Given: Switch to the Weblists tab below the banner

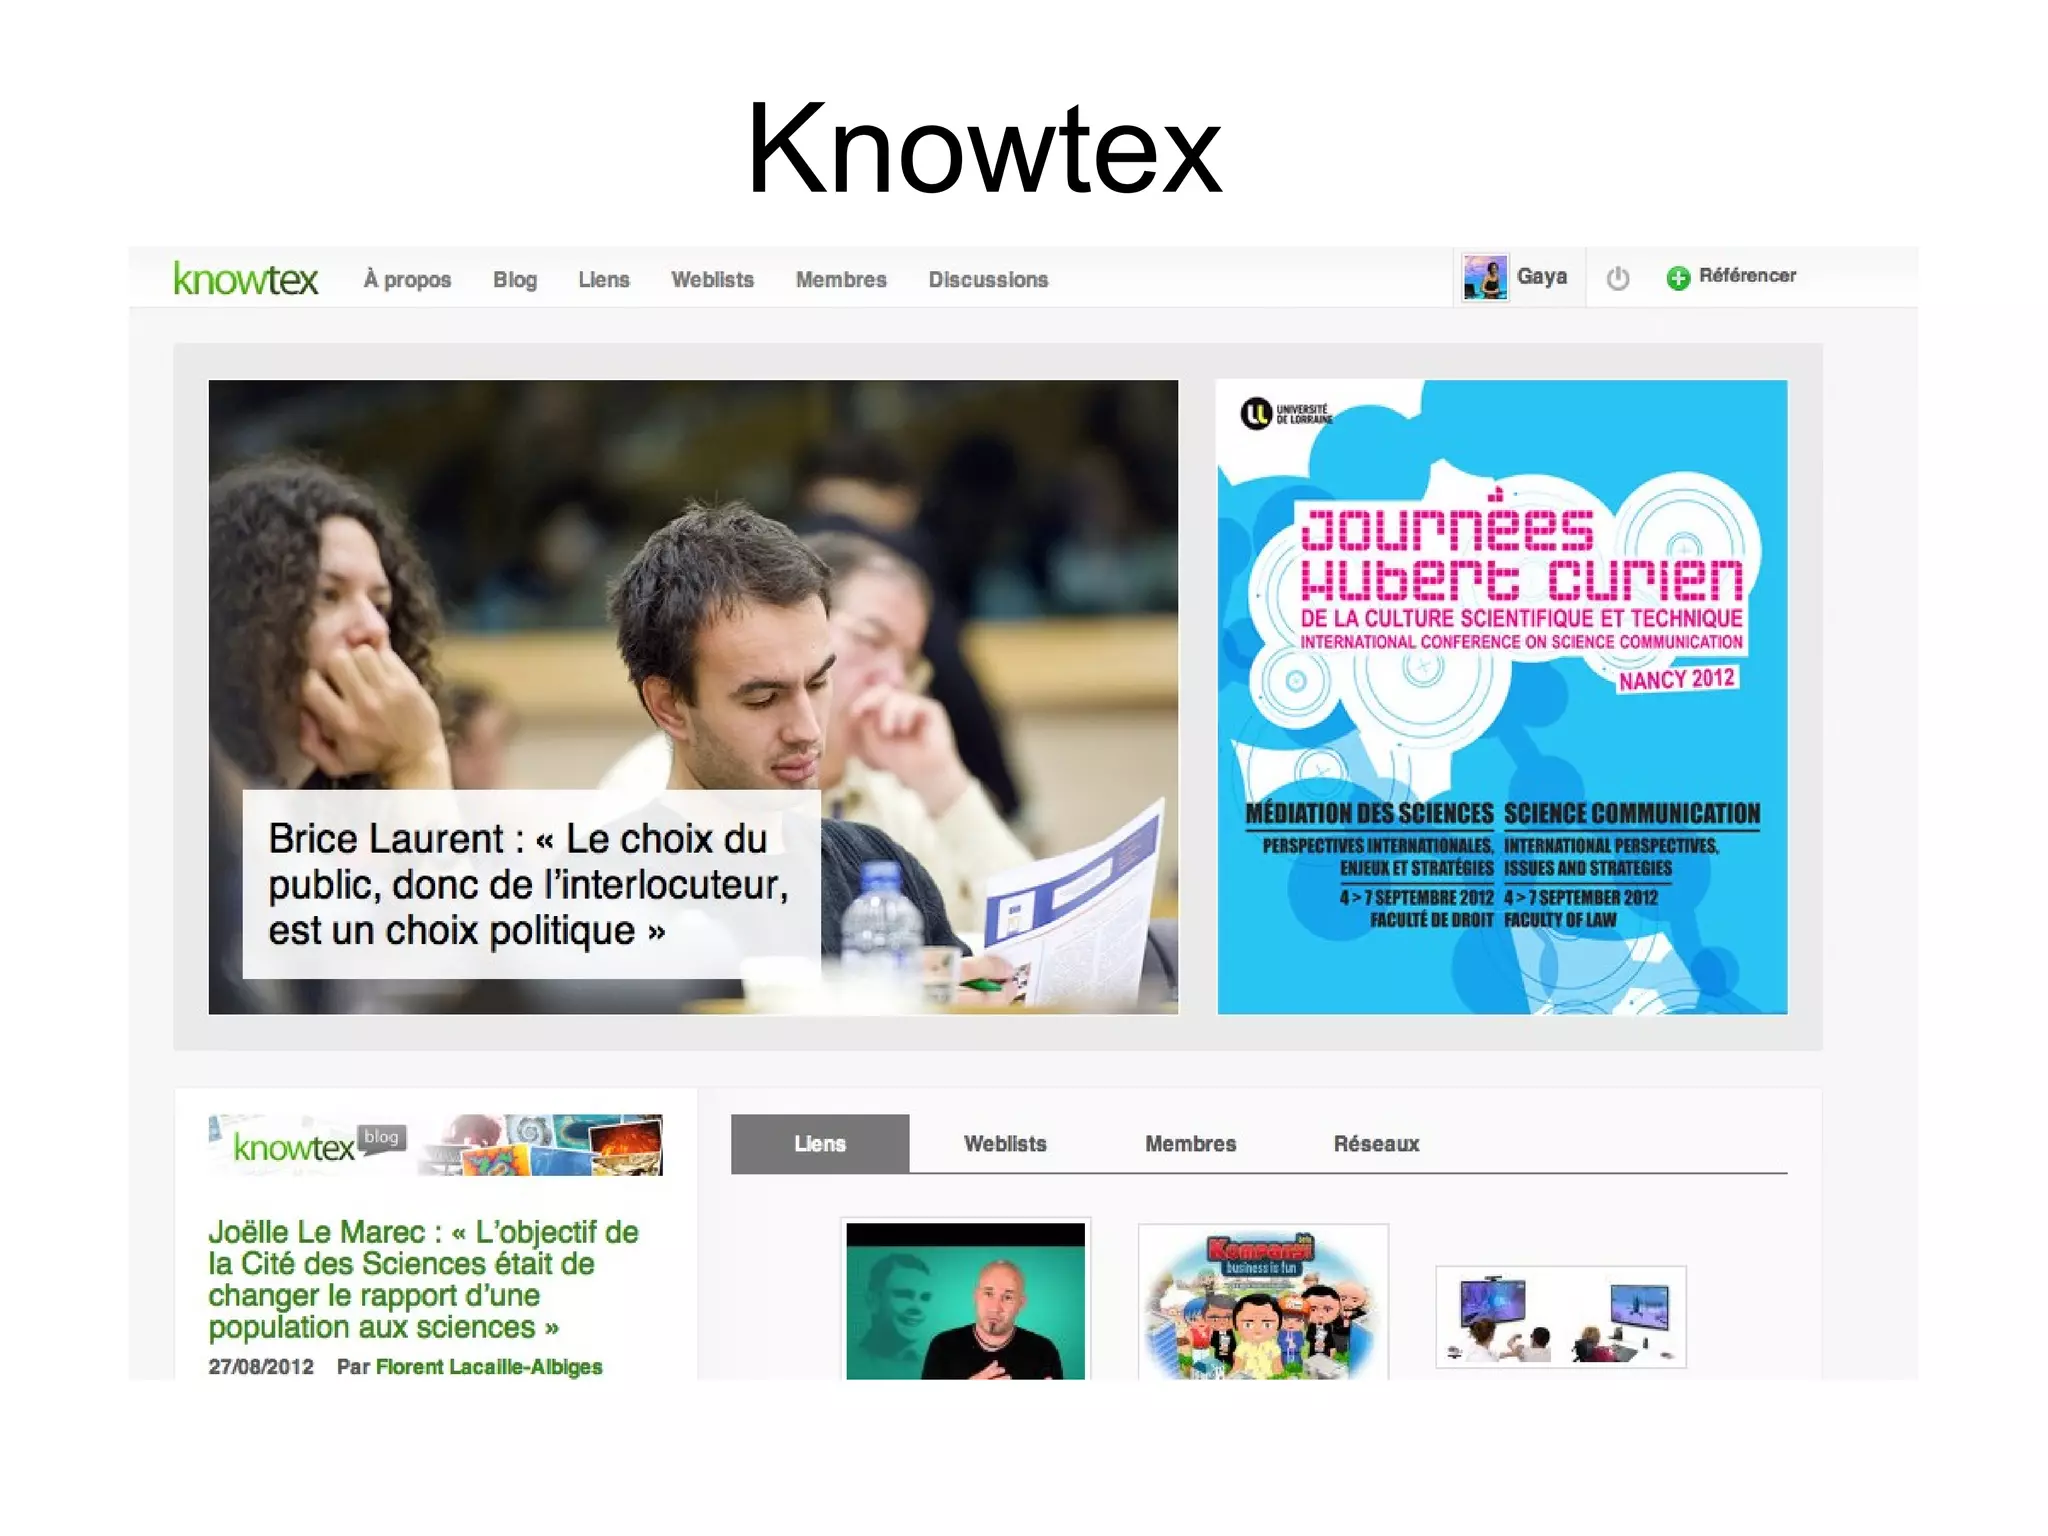Looking at the screenshot, I should pyautogui.click(x=1005, y=1144).
